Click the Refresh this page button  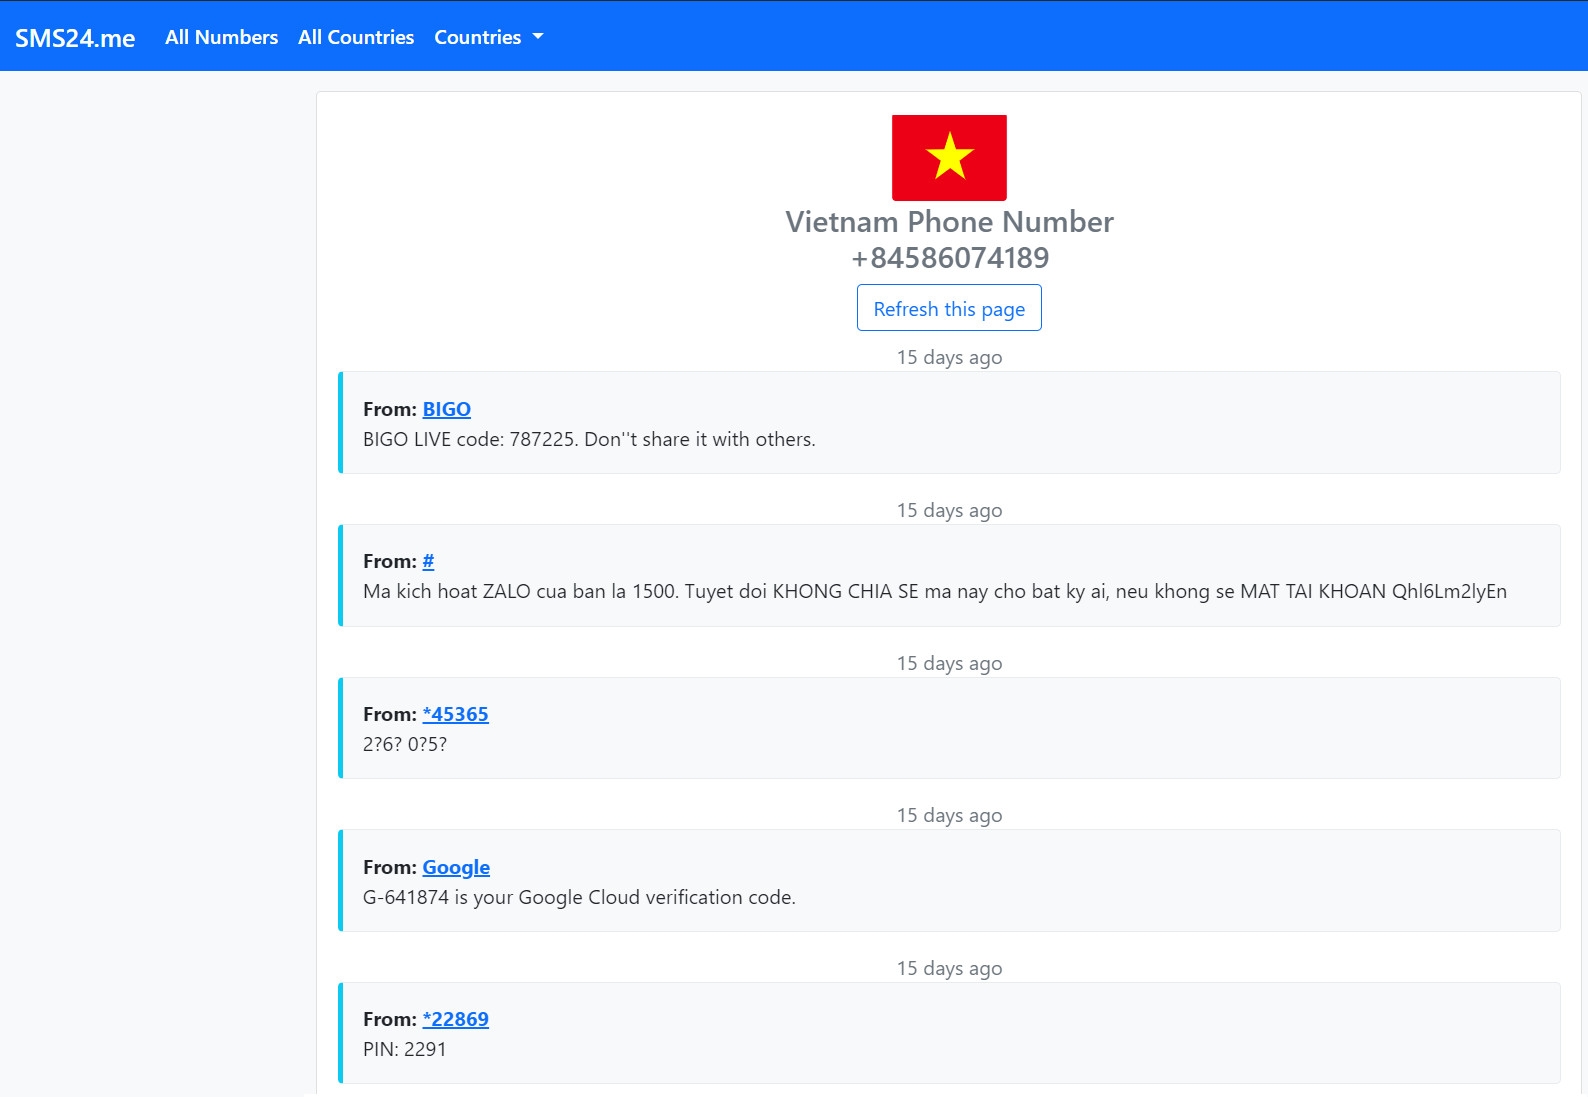(949, 308)
